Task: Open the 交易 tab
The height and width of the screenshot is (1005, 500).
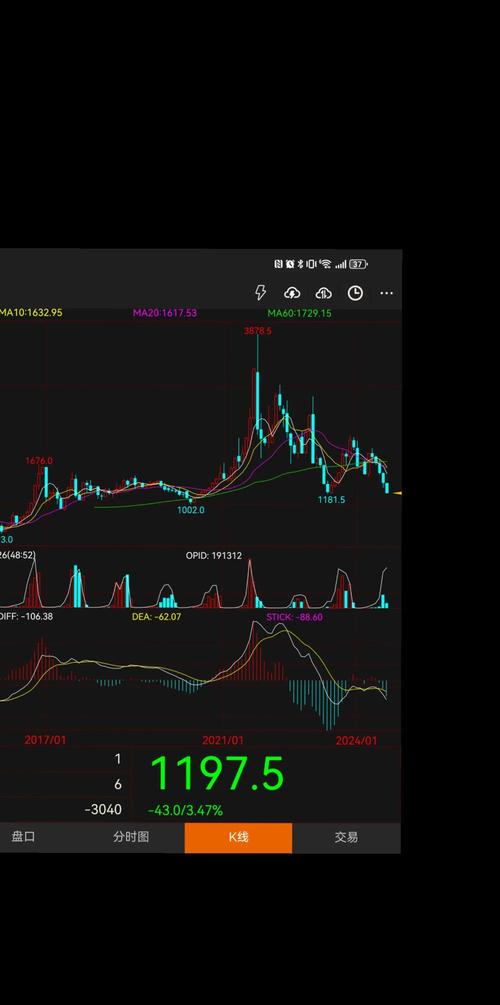Action: (x=346, y=838)
